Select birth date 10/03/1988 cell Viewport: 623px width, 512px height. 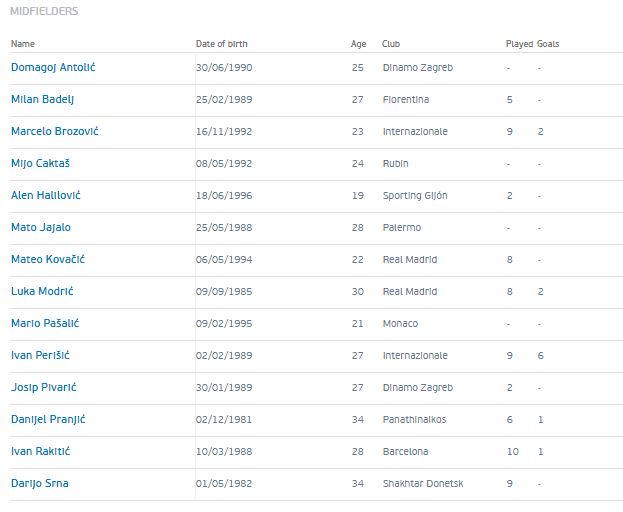coord(224,452)
